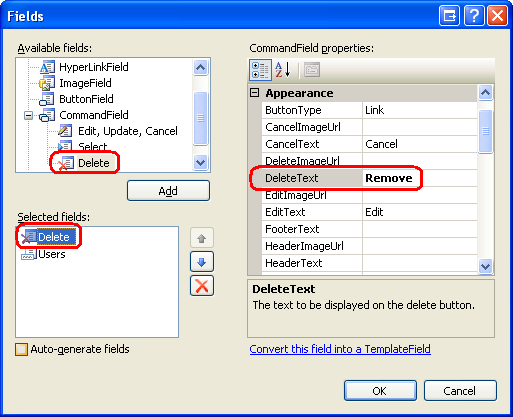Collapse the Appearance property category
The width and height of the screenshot is (513, 417).
click(255, 93)
